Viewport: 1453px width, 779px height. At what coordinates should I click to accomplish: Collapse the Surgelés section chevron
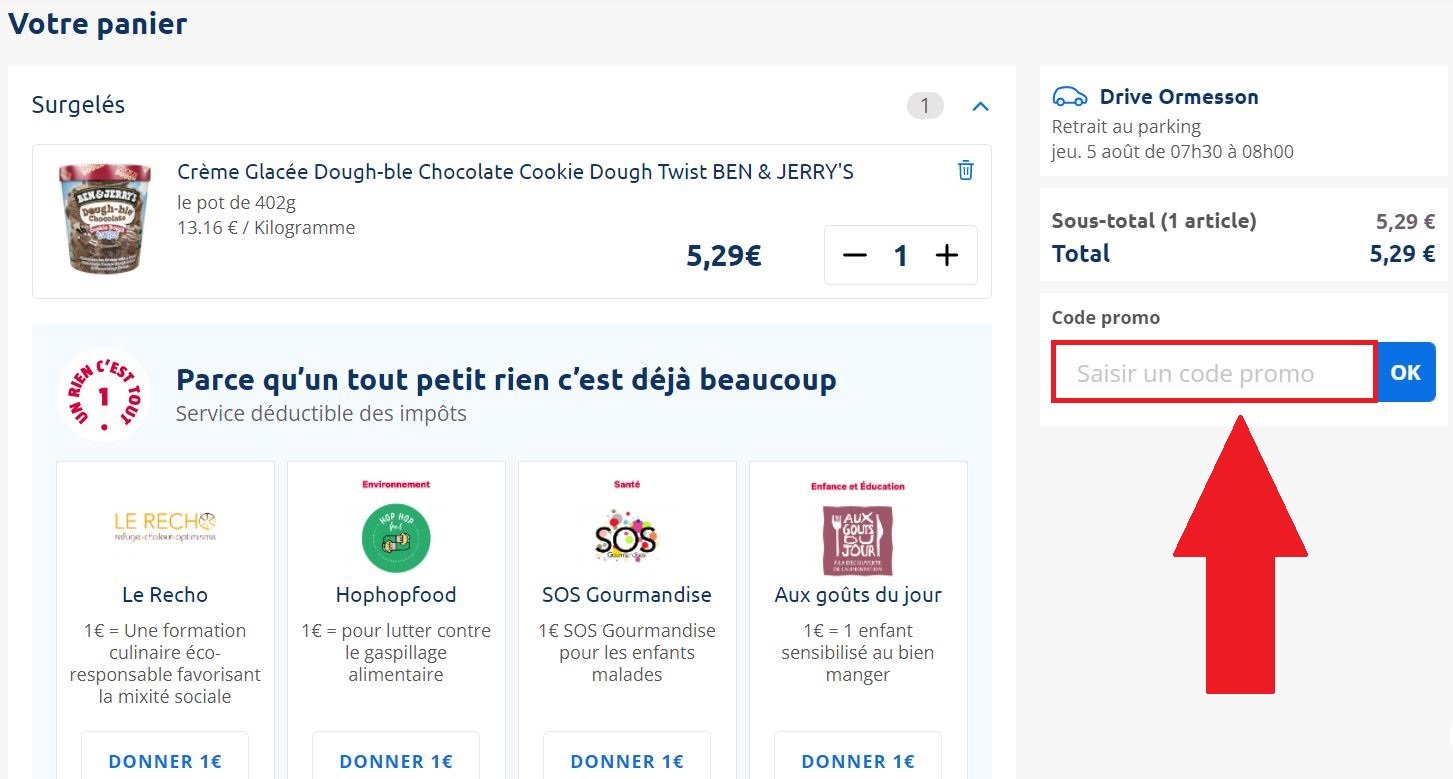pyautogui.click(x=980, y=106)
